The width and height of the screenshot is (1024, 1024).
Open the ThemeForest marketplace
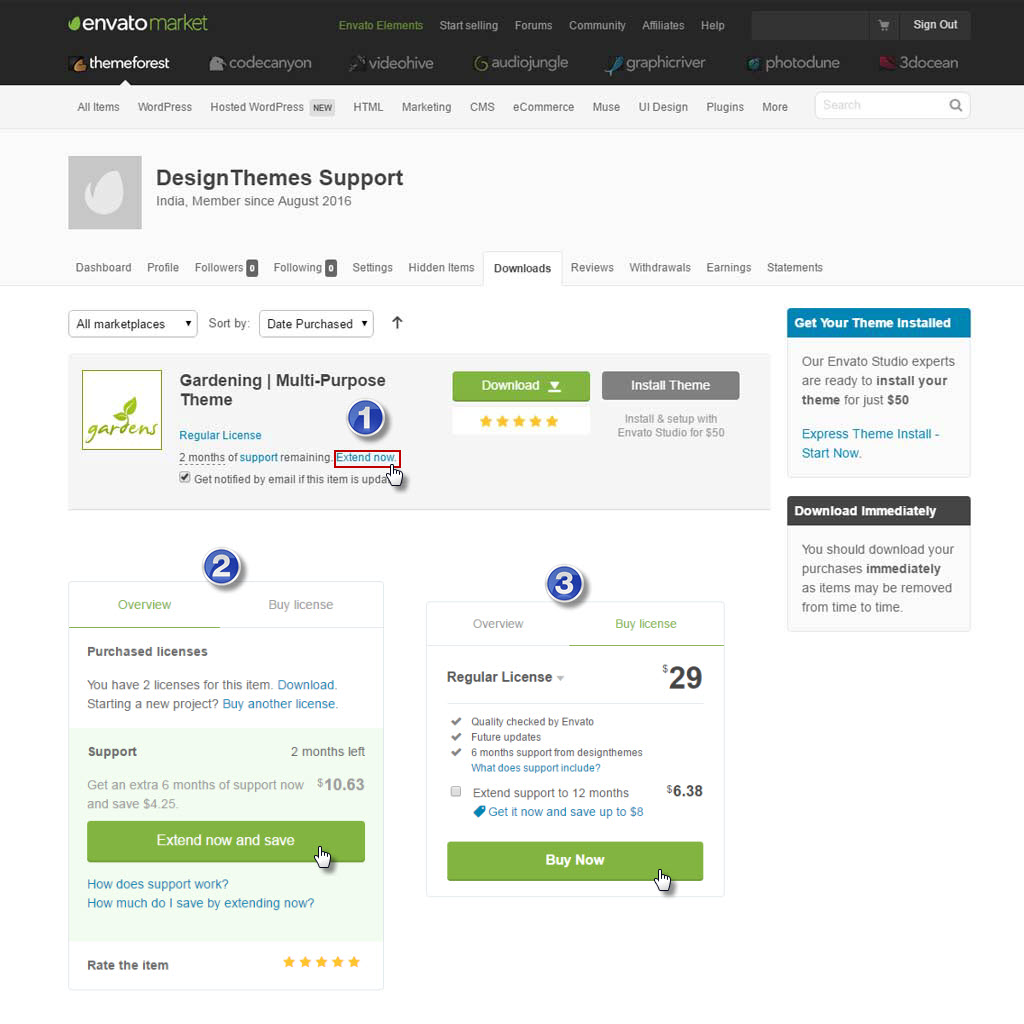pos(120,63)
